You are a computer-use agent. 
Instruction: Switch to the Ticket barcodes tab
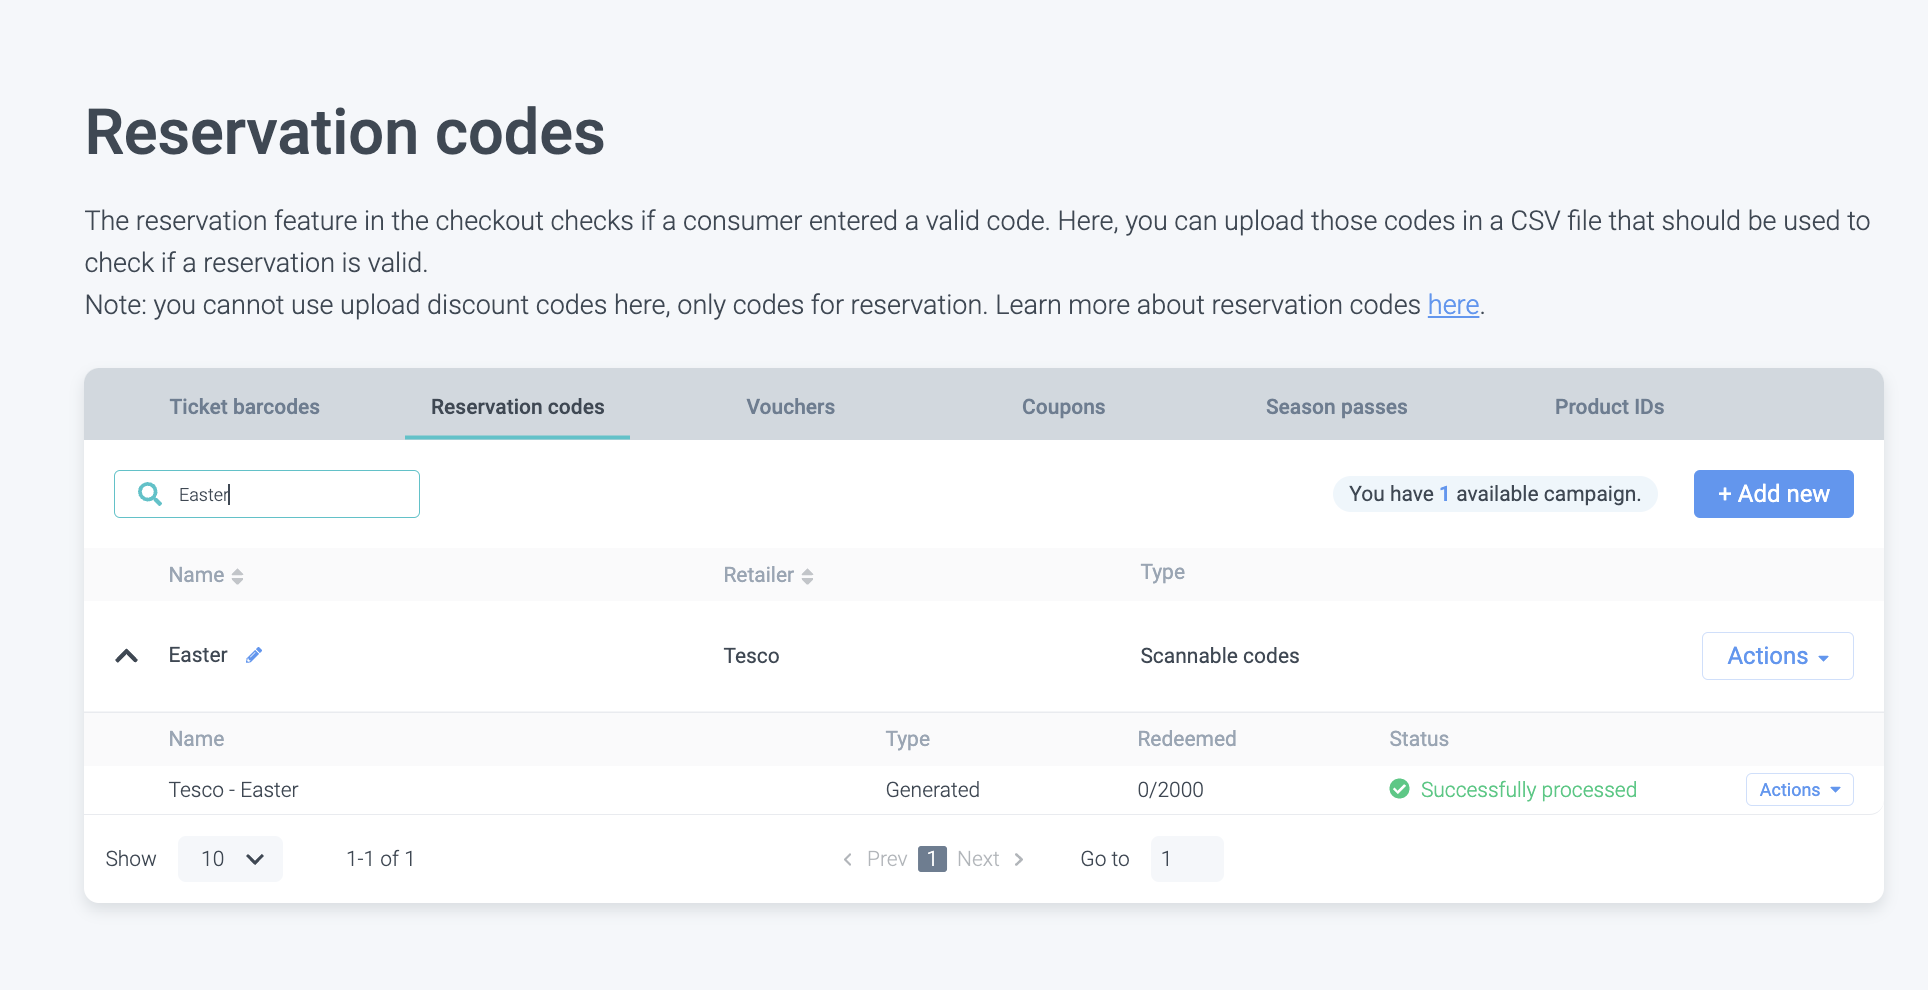pyautogui.click(x=244, y=407)
